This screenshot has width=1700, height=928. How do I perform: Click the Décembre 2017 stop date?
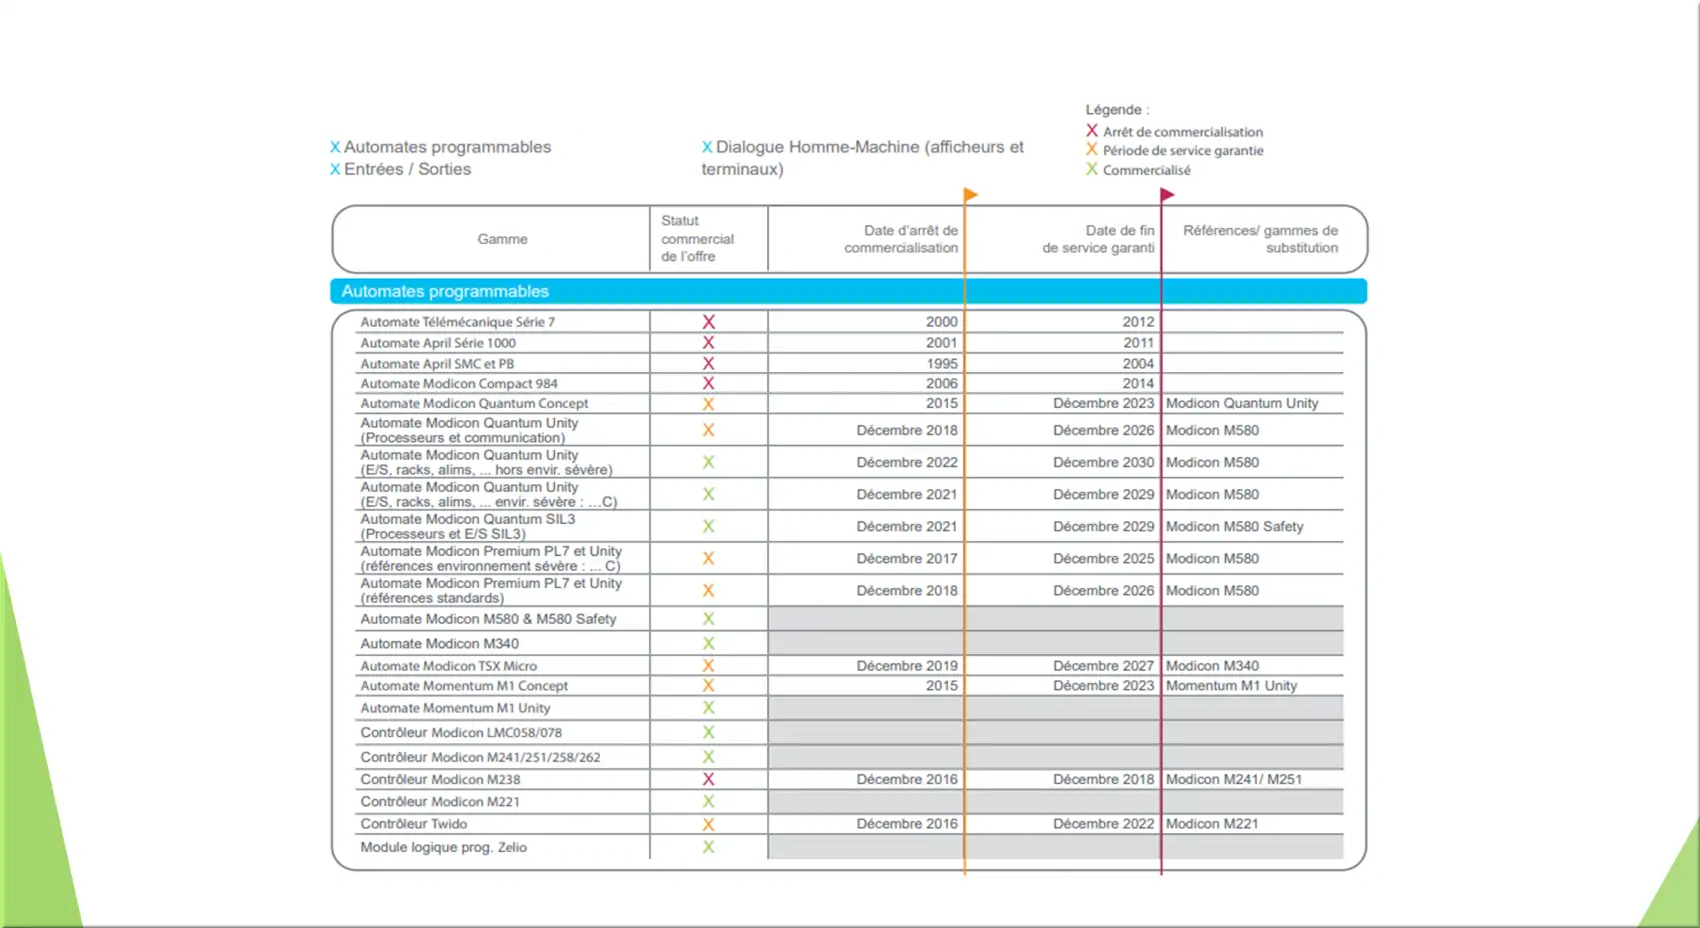point(907,559)
